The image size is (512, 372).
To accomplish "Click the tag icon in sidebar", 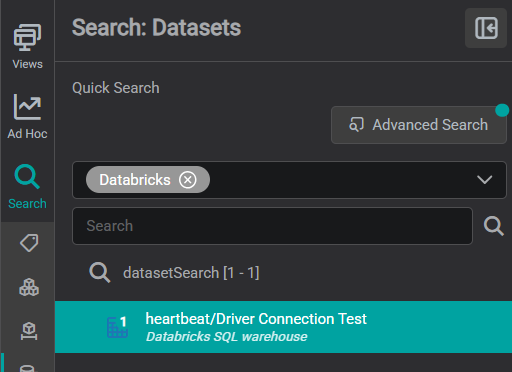I will tap(29, 243).
